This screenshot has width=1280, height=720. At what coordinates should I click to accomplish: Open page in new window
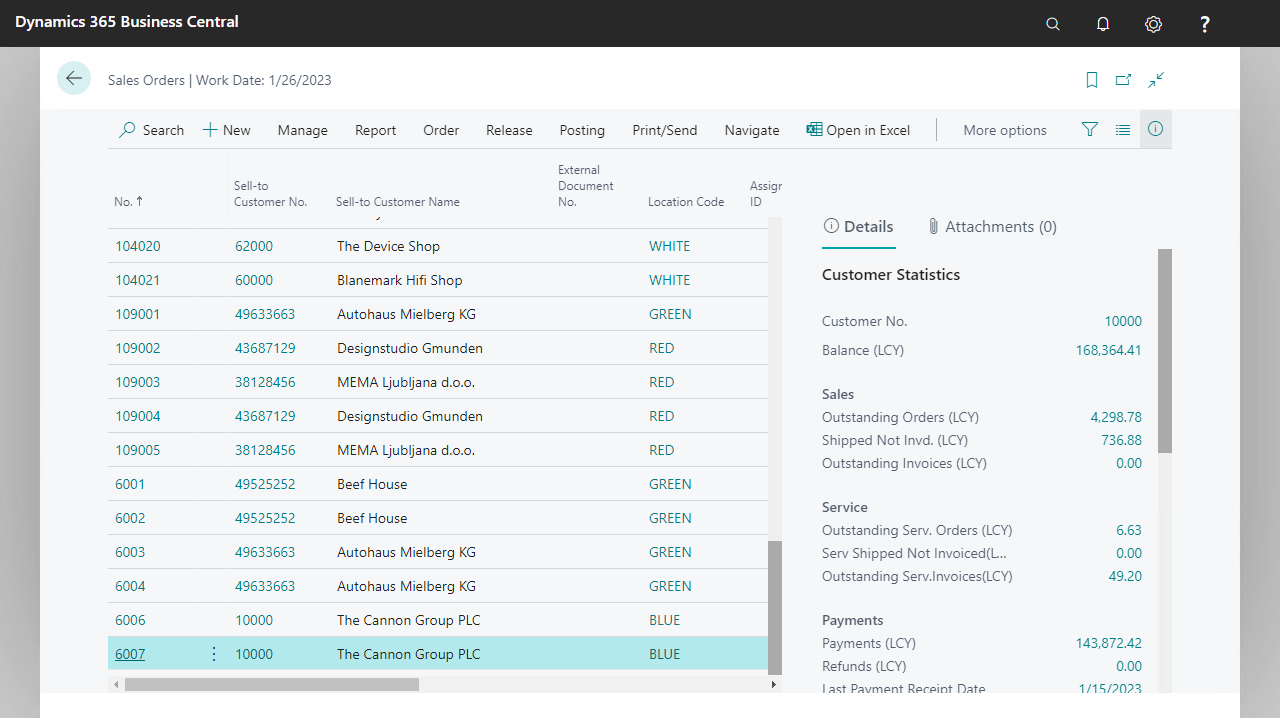pos(1124,80)
